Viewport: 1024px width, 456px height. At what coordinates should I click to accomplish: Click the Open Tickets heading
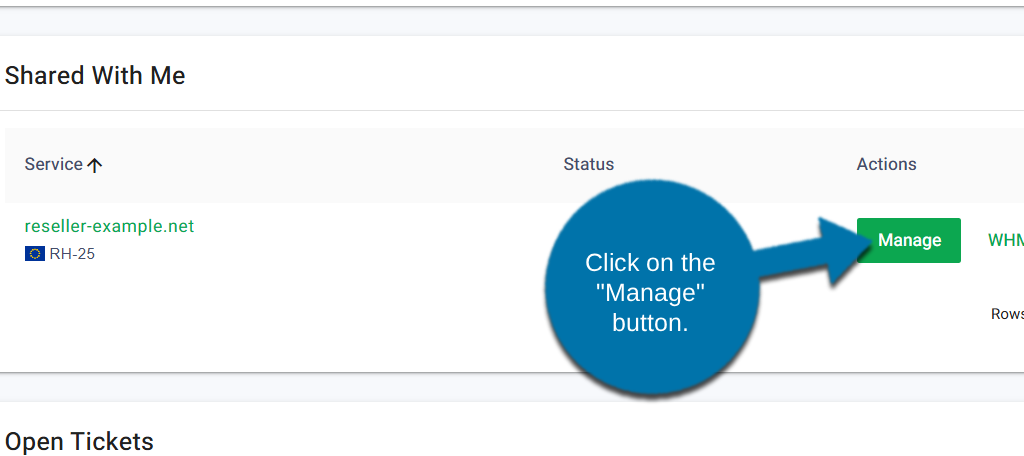79,441
